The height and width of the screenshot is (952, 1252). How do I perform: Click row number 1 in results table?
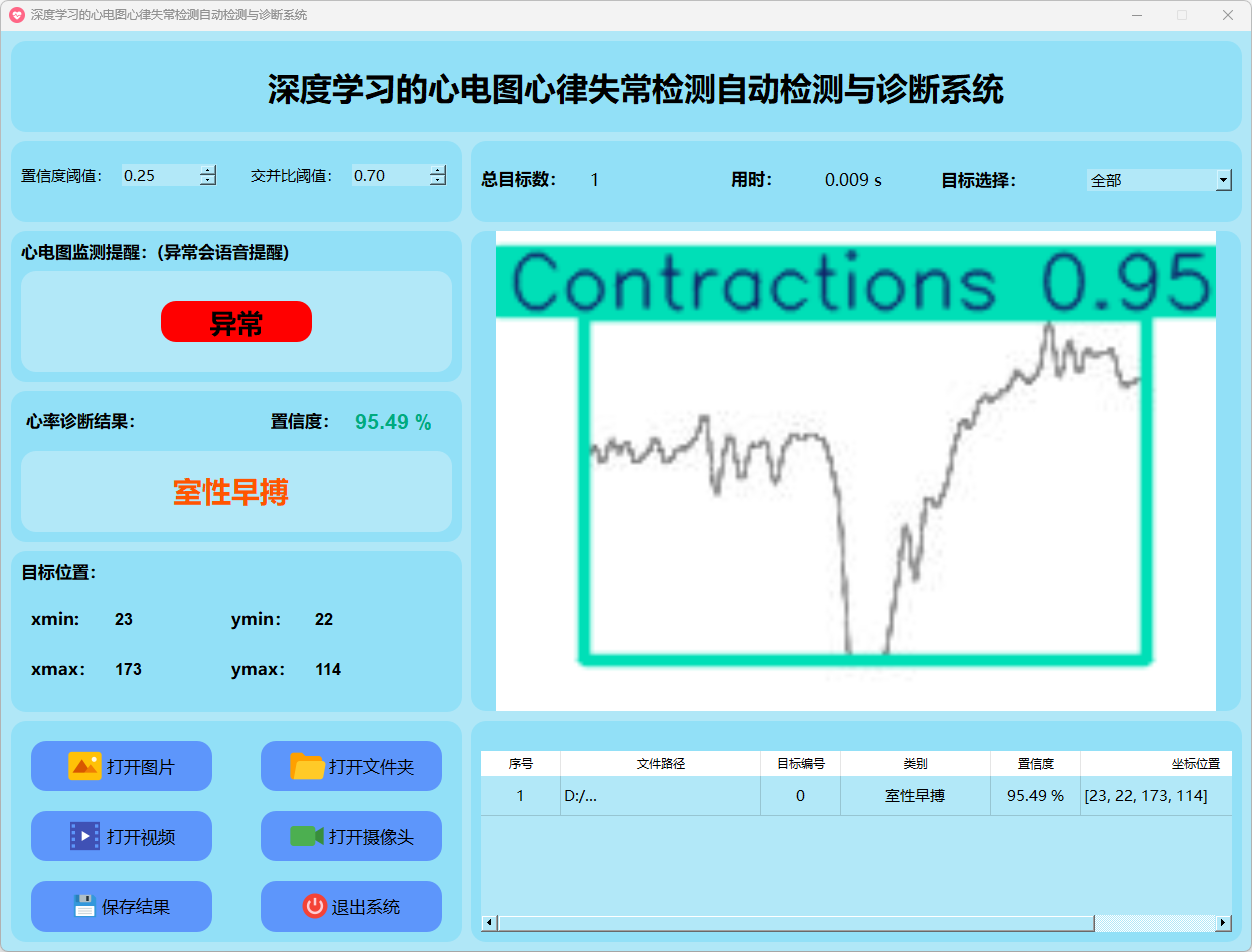coord(520,796)
